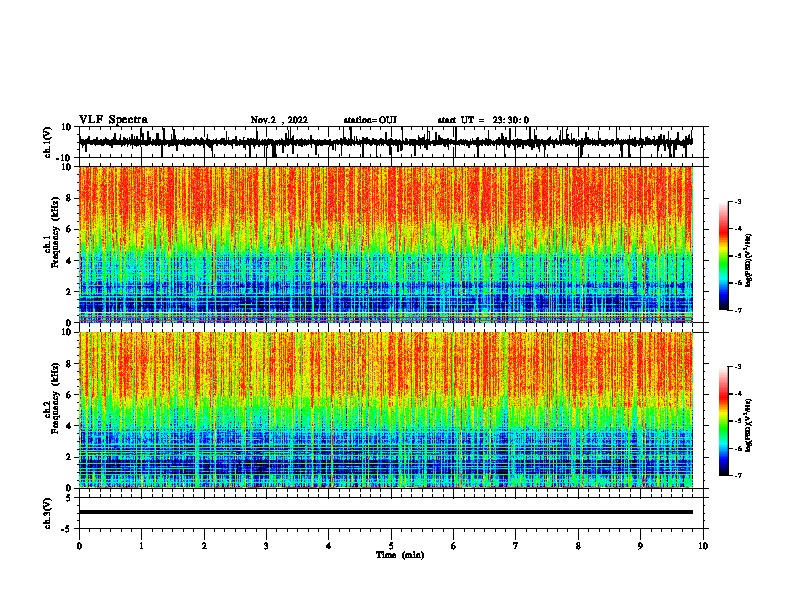
Task: Click the '4' kHz tick on ch.2 spectrogram
Action: click(69, 426)
